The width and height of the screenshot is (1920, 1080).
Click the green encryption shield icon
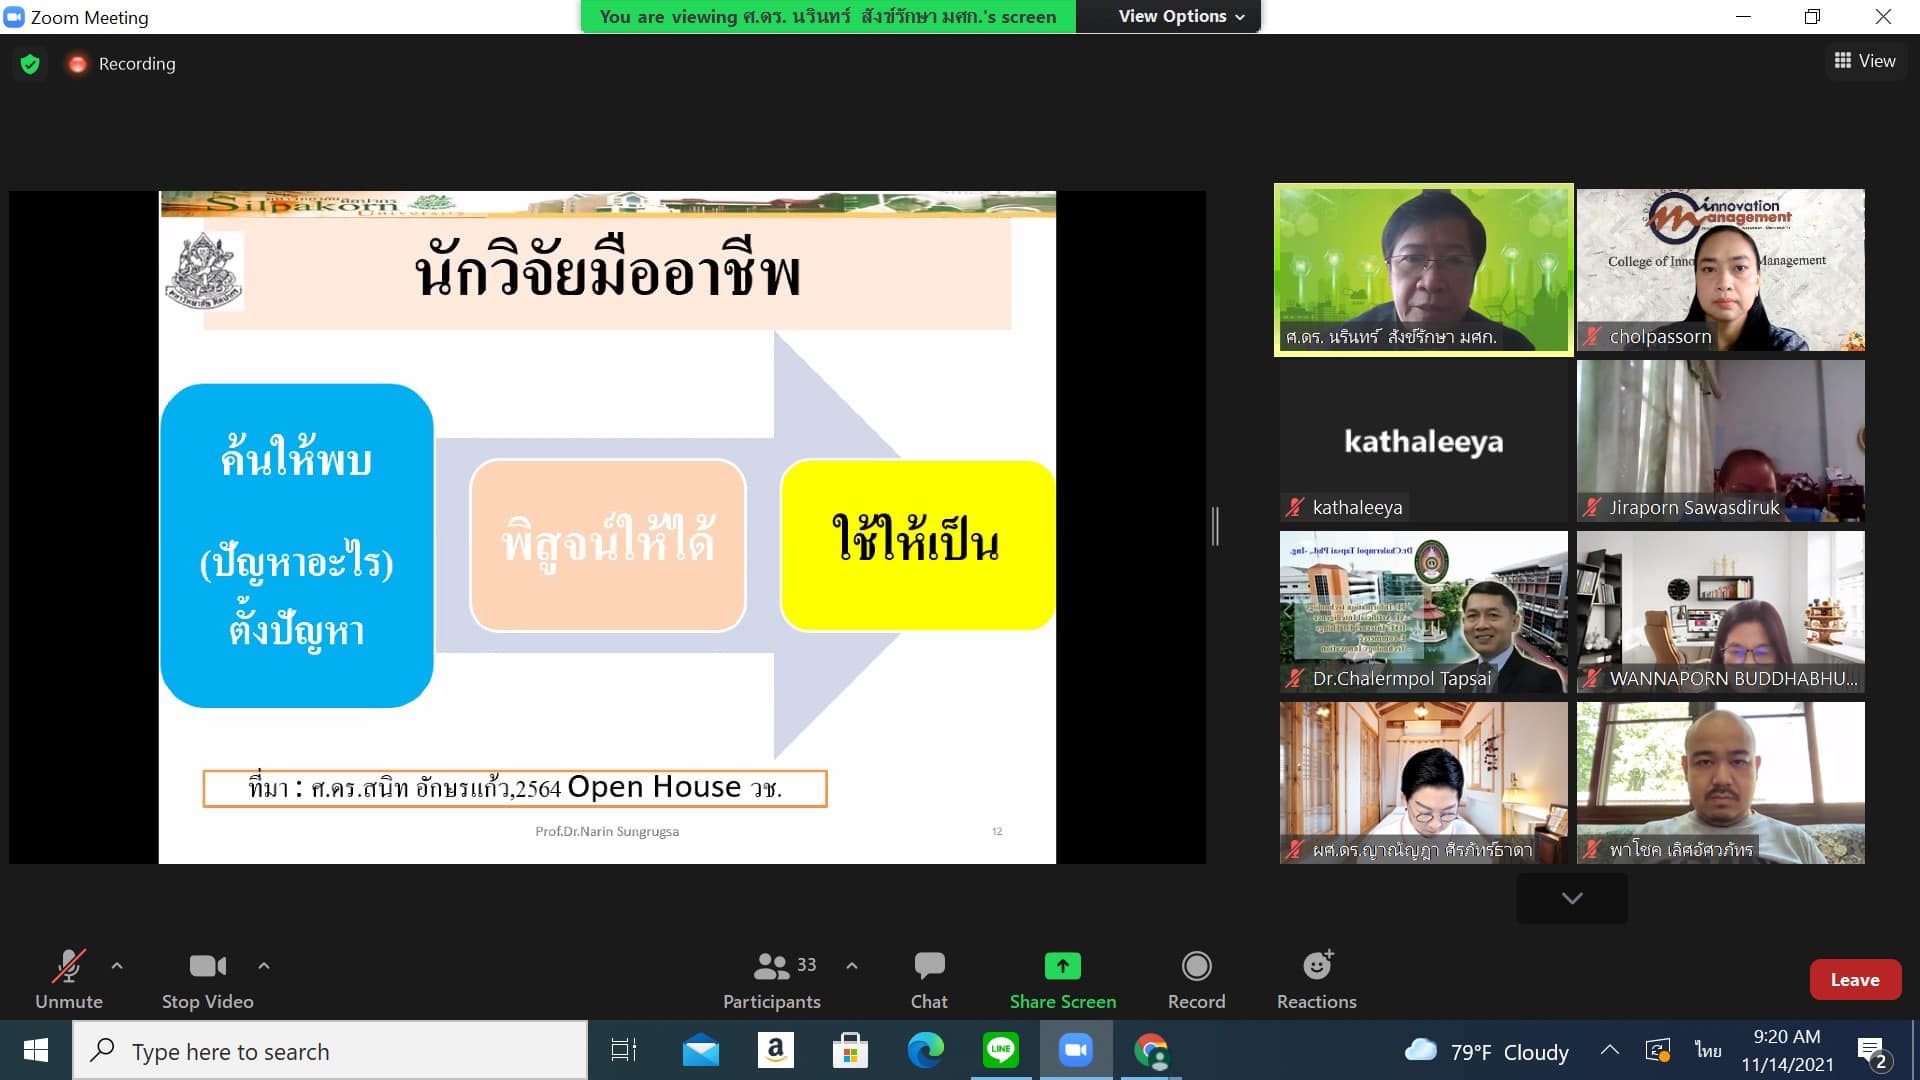[x=30, y=64]
